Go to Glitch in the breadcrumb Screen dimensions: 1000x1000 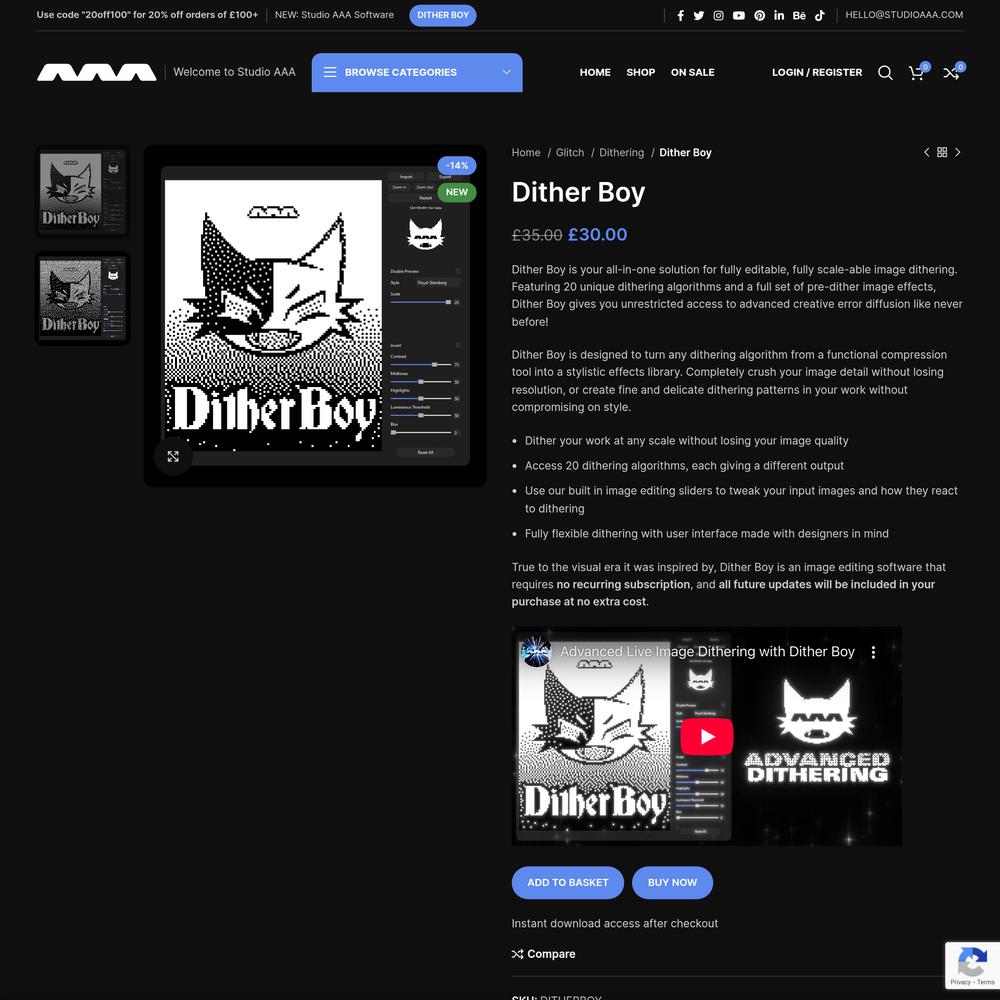(x=570, y=153)
